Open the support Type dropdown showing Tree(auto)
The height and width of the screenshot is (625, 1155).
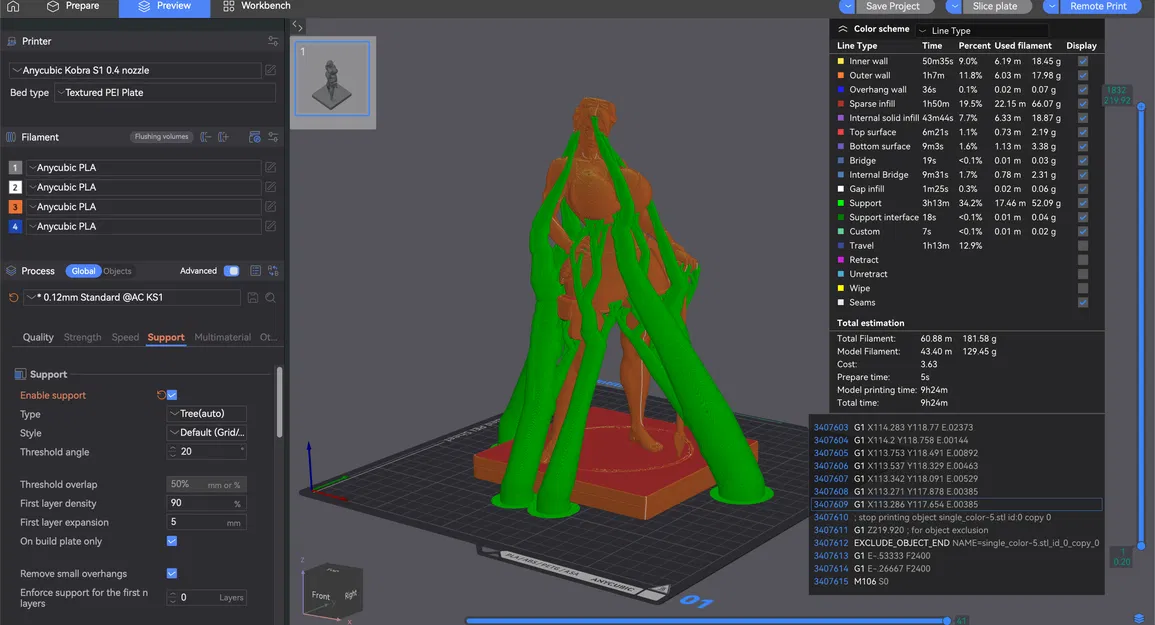(205, 413)
